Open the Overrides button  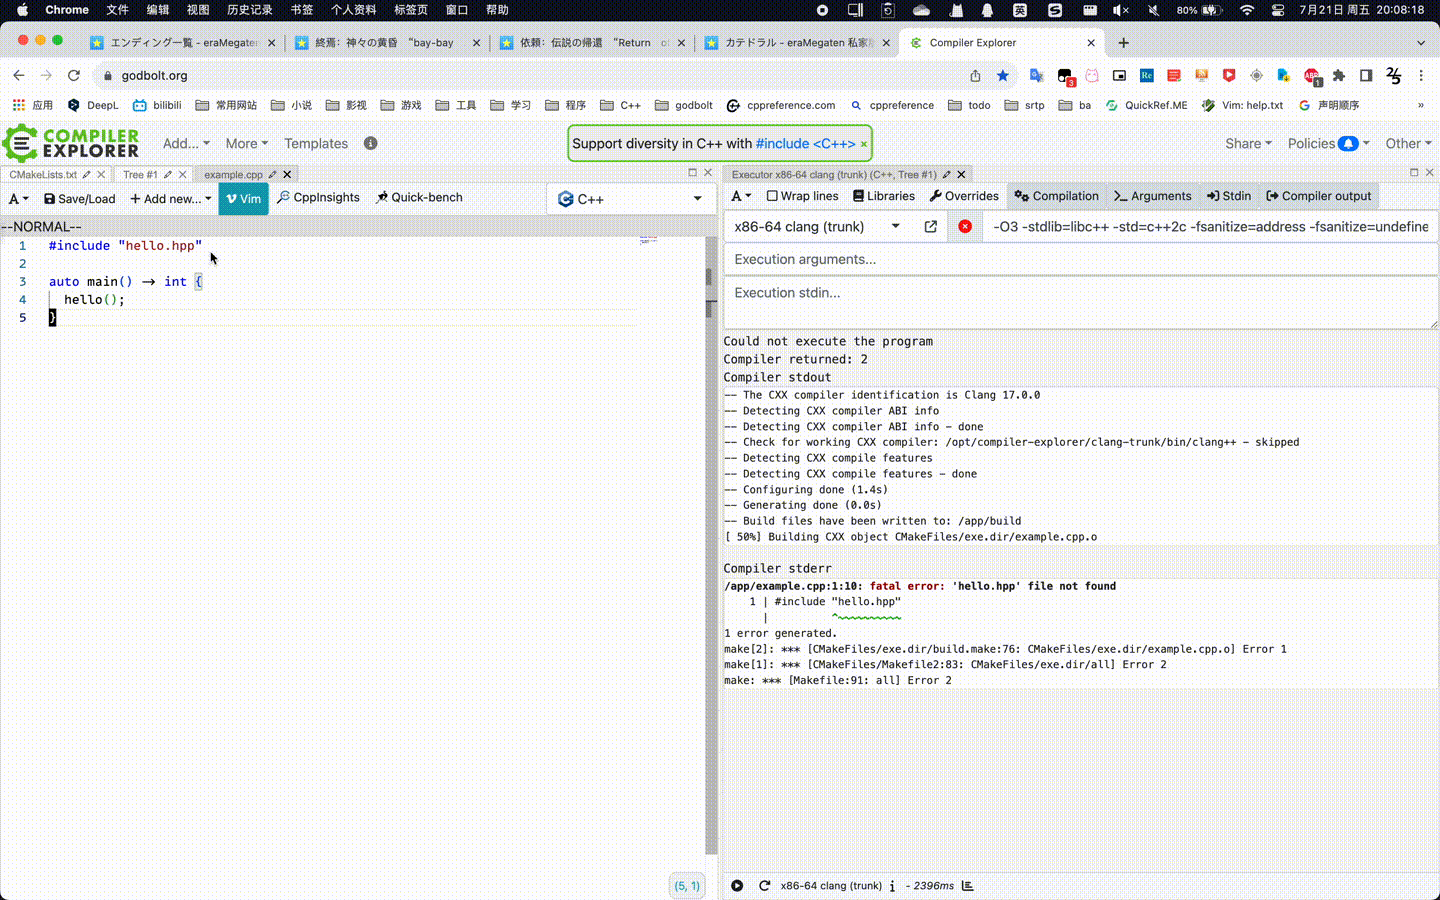tap(964, 196)
